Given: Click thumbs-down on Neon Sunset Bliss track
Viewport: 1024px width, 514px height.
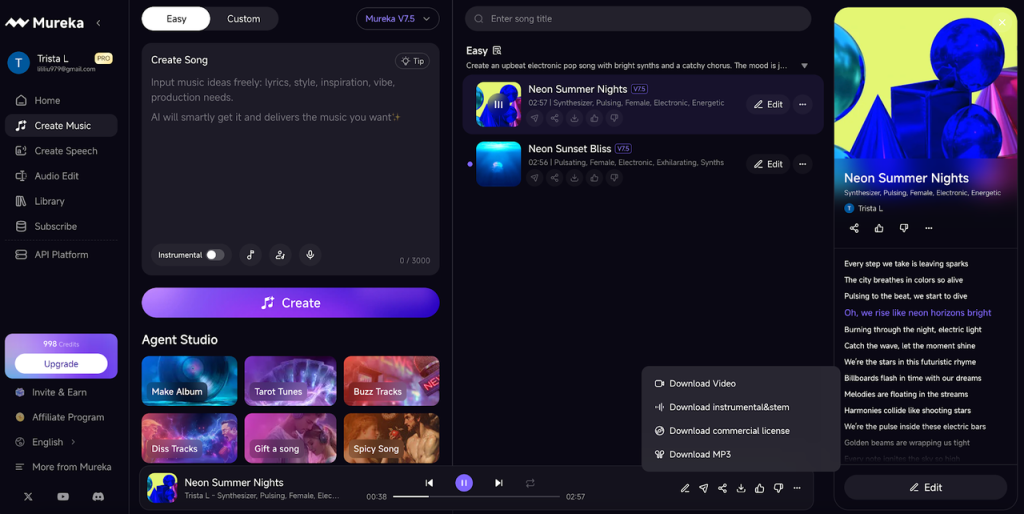Looking at the screenshot, I should [614, 178].
